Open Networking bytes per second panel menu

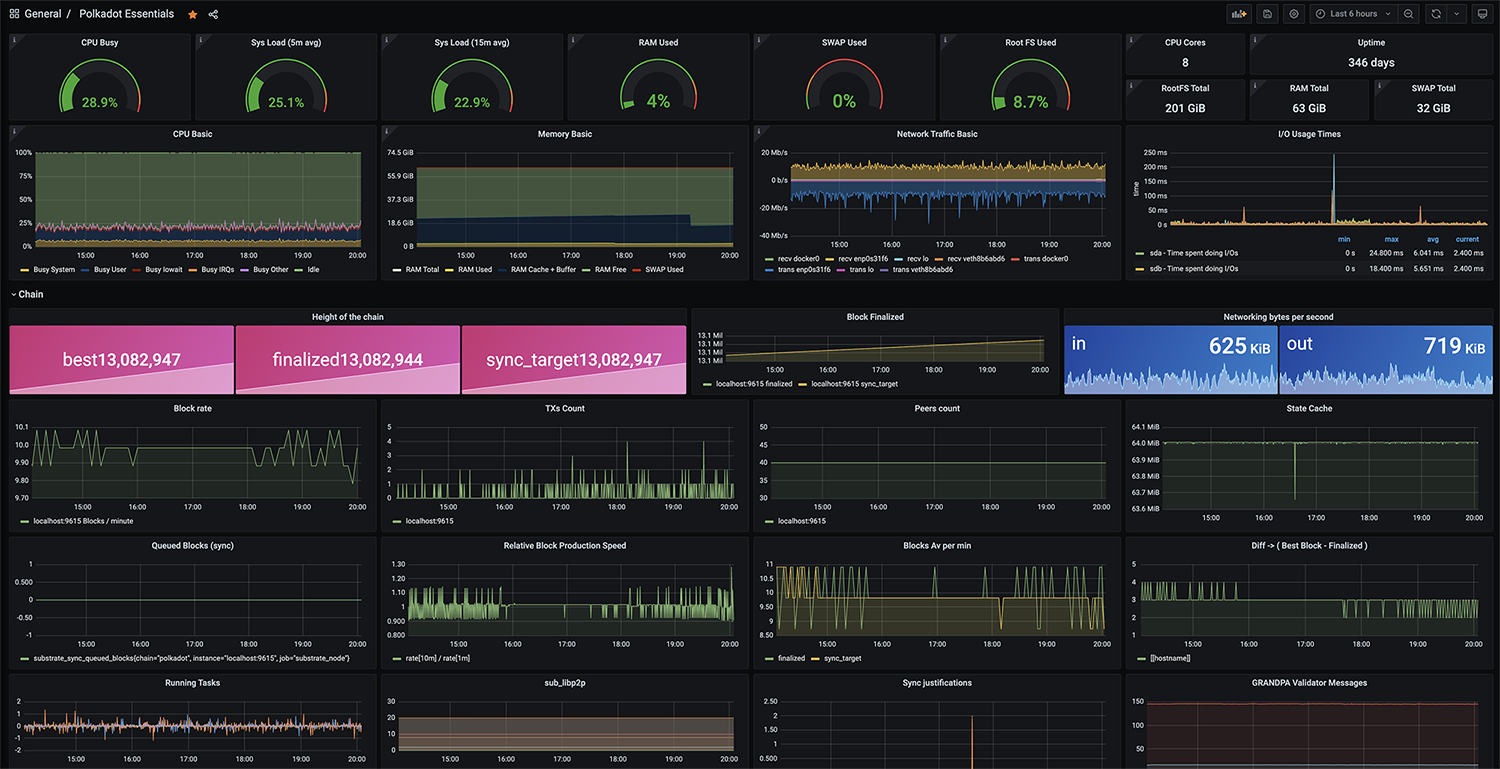[x=1278, y=317]
